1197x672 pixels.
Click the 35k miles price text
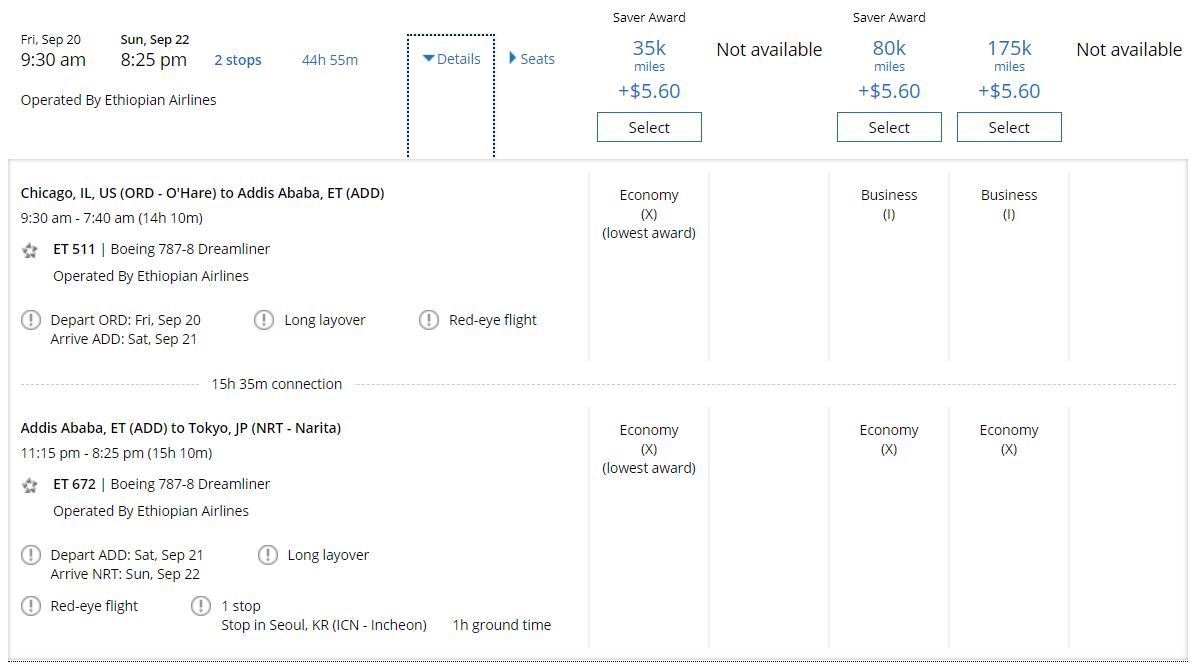pyautogui.click(x=649, y=48)
